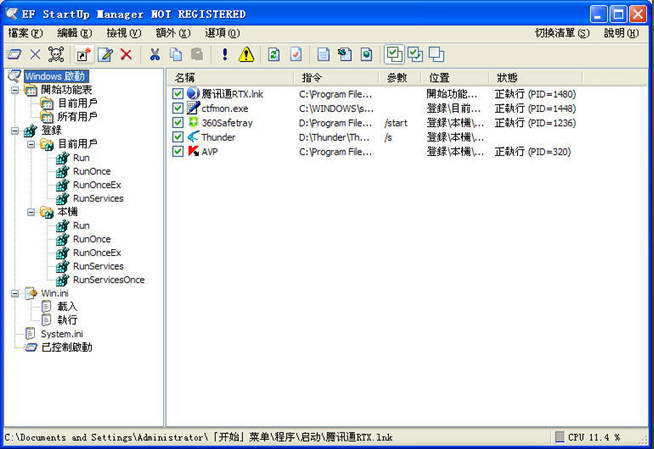Select 所有用戶 under 開始功能表

point(78,117)
